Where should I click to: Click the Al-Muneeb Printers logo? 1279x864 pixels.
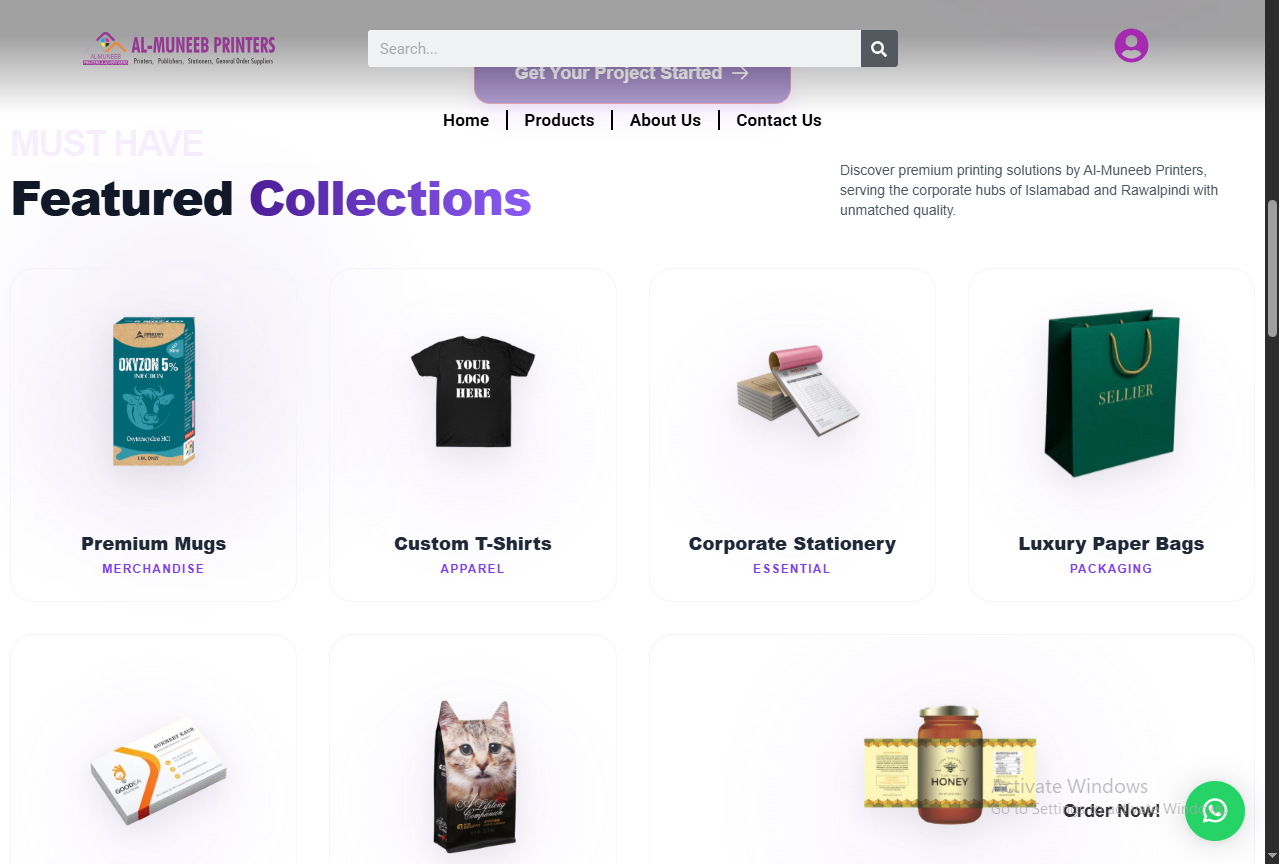[x=179, y=49]
